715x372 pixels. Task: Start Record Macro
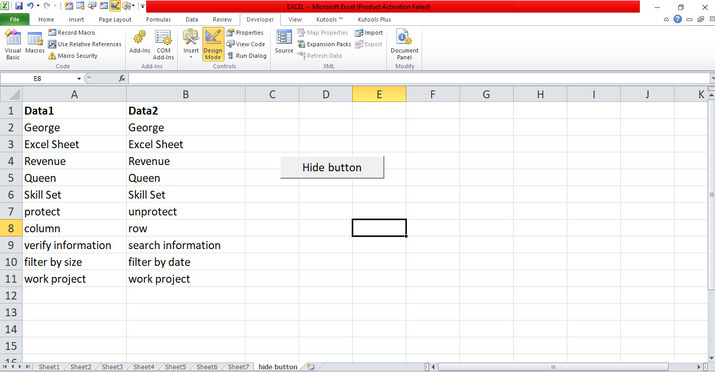tap(72, 32)
